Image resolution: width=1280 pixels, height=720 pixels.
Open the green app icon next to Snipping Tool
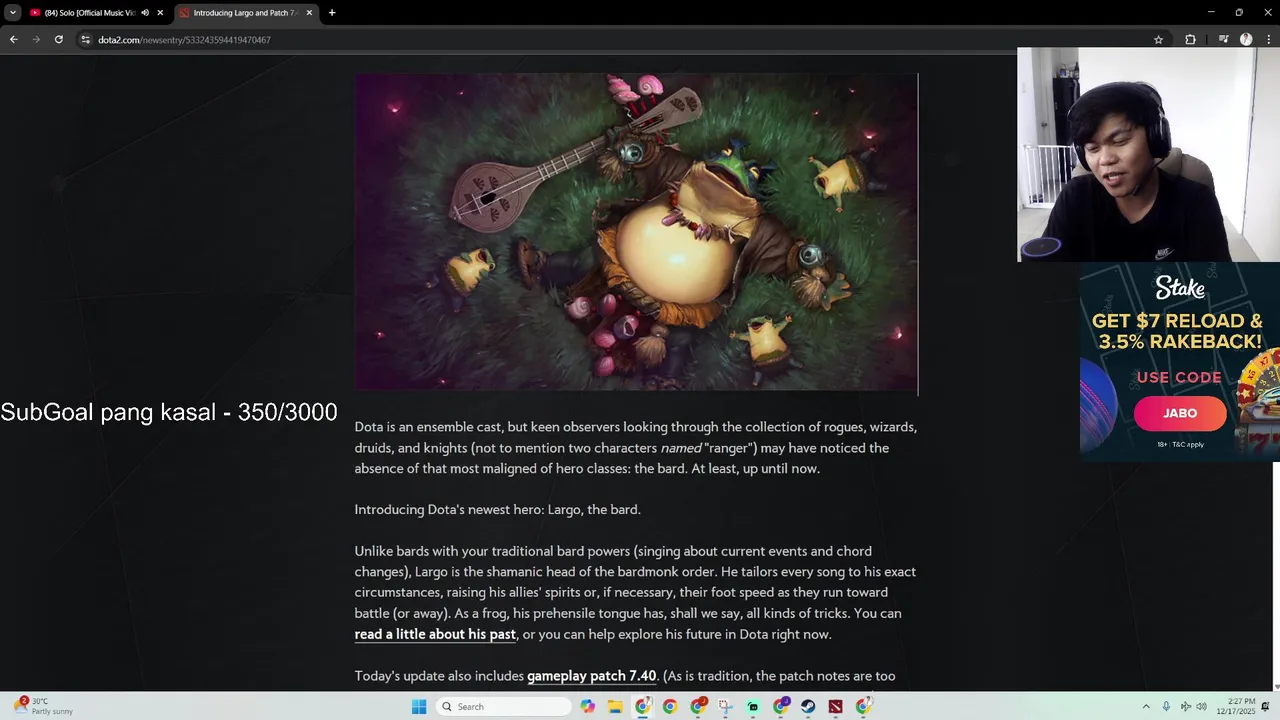pyautogui.click(x=753, y=707)
